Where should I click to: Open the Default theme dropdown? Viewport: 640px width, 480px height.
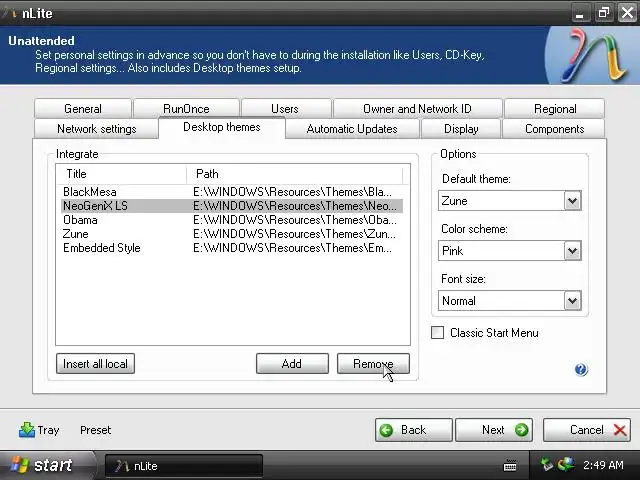click(x=572, y=200)
